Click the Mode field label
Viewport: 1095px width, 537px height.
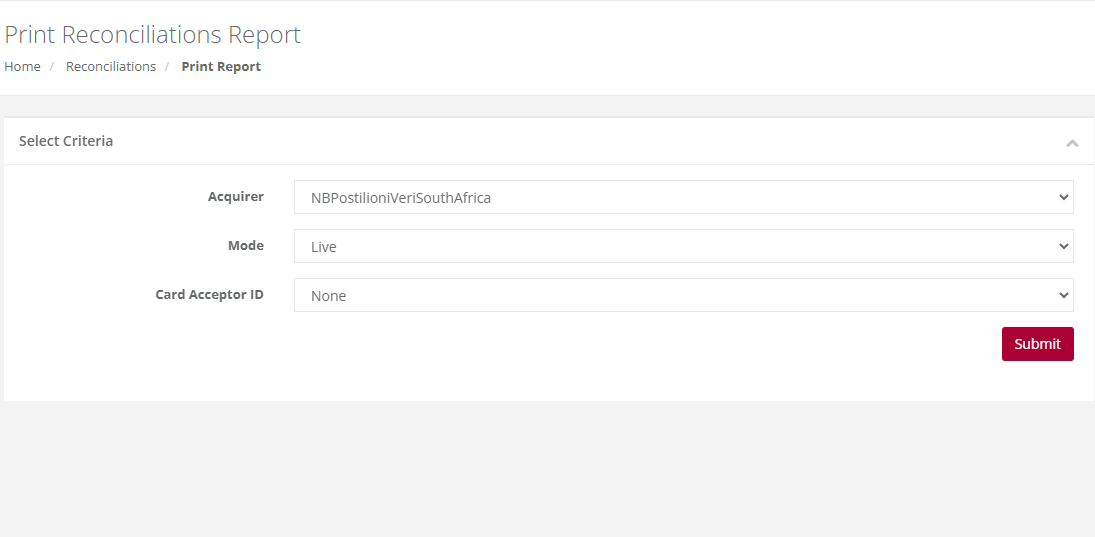coord(246,246)
